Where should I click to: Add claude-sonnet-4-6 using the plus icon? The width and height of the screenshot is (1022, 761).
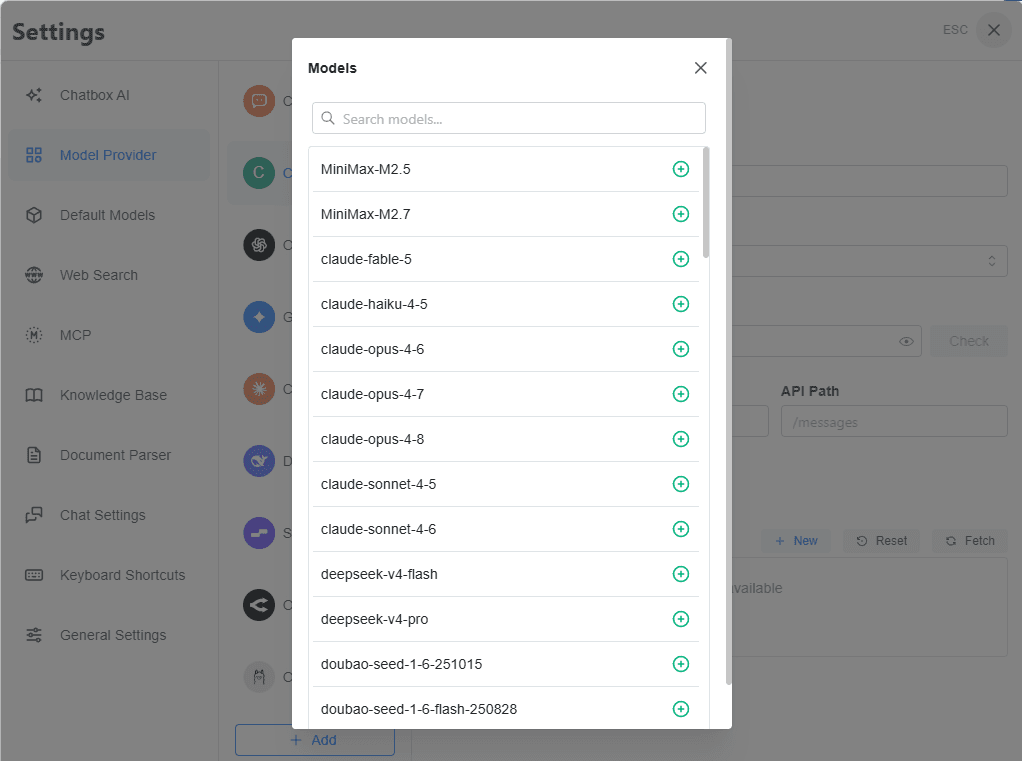pyautogui.click(x=680, y=529)
